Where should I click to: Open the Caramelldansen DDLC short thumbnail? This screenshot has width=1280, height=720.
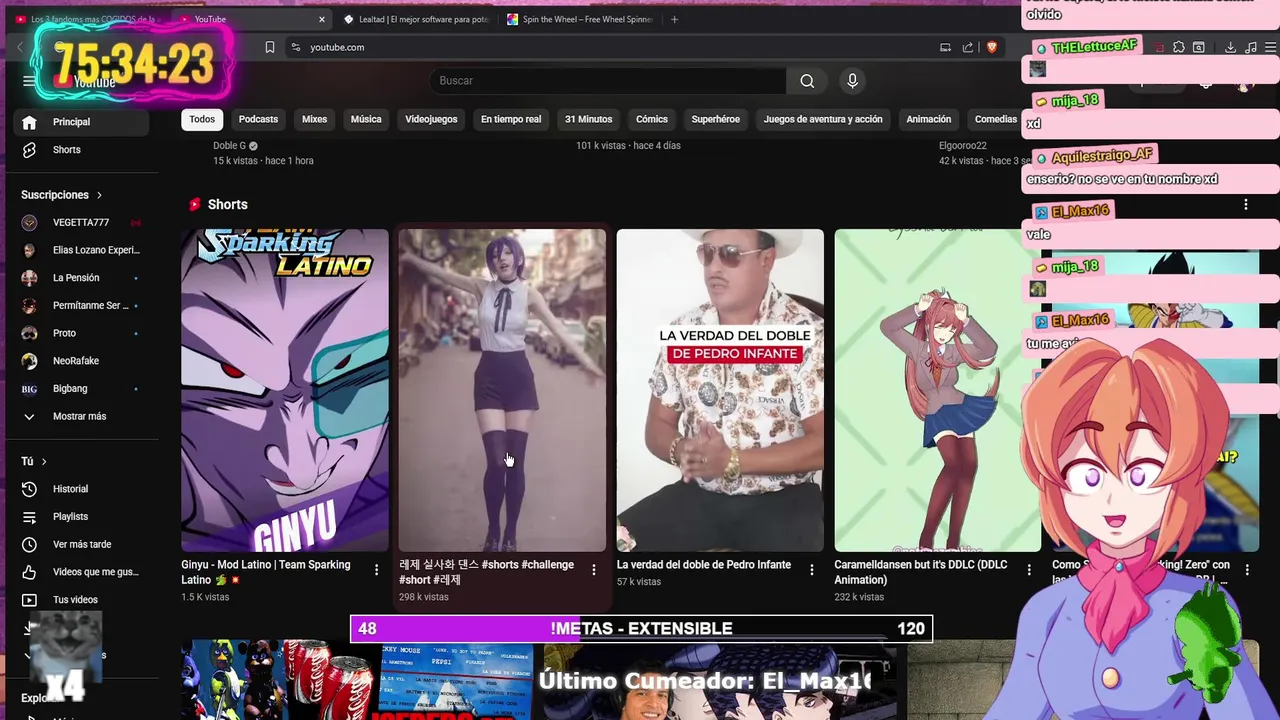[x=937, y=390]
